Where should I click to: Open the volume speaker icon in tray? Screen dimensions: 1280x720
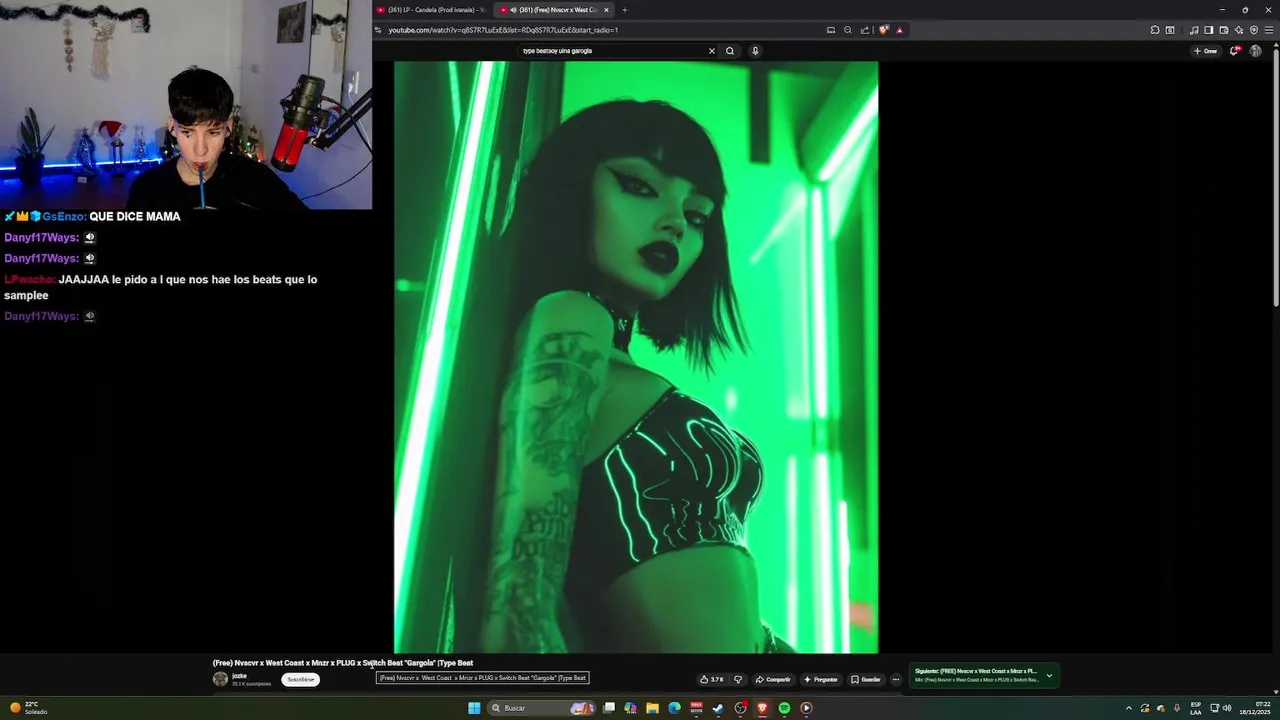(x=1227, y=708)
